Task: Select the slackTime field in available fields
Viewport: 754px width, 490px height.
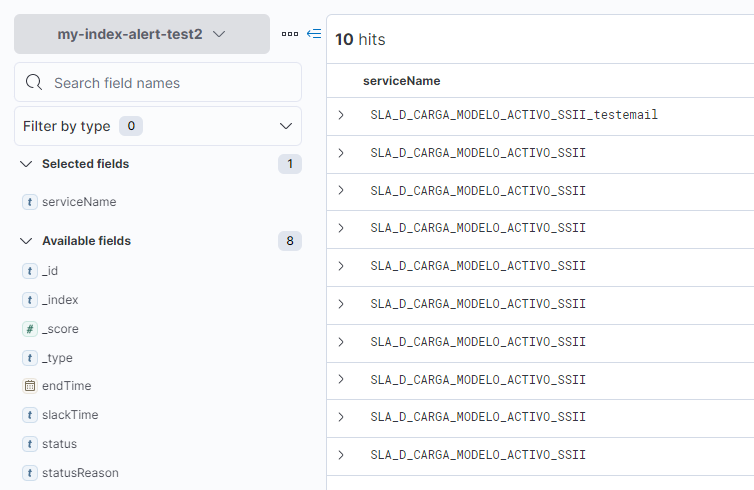Action: click(x=70, y=415)
